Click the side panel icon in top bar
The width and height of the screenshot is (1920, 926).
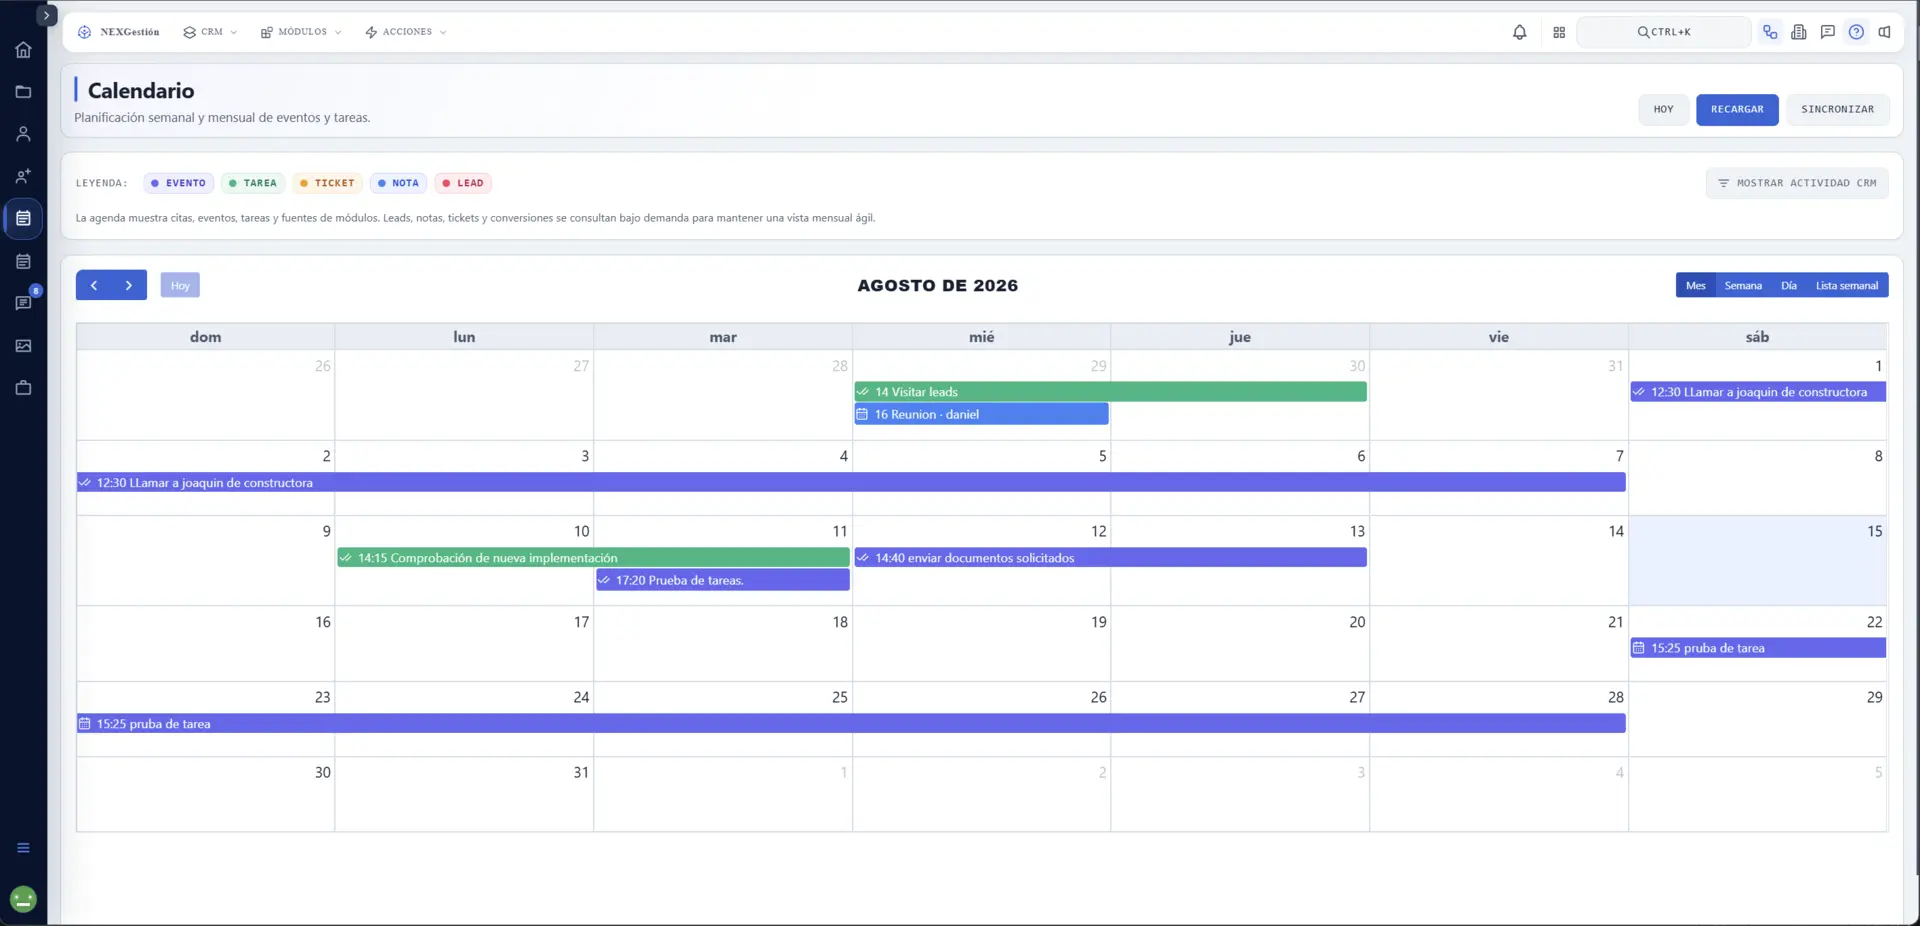click(1885, 32)
